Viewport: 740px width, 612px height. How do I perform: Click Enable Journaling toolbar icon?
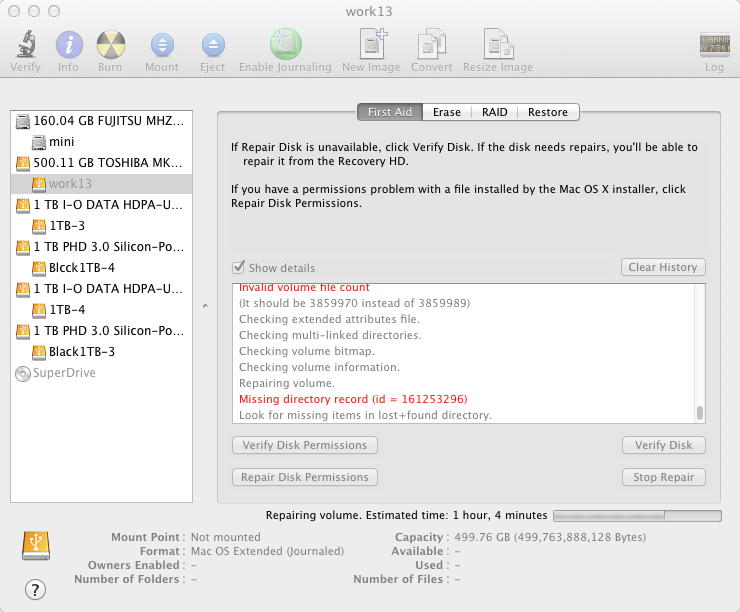point(286,44)
